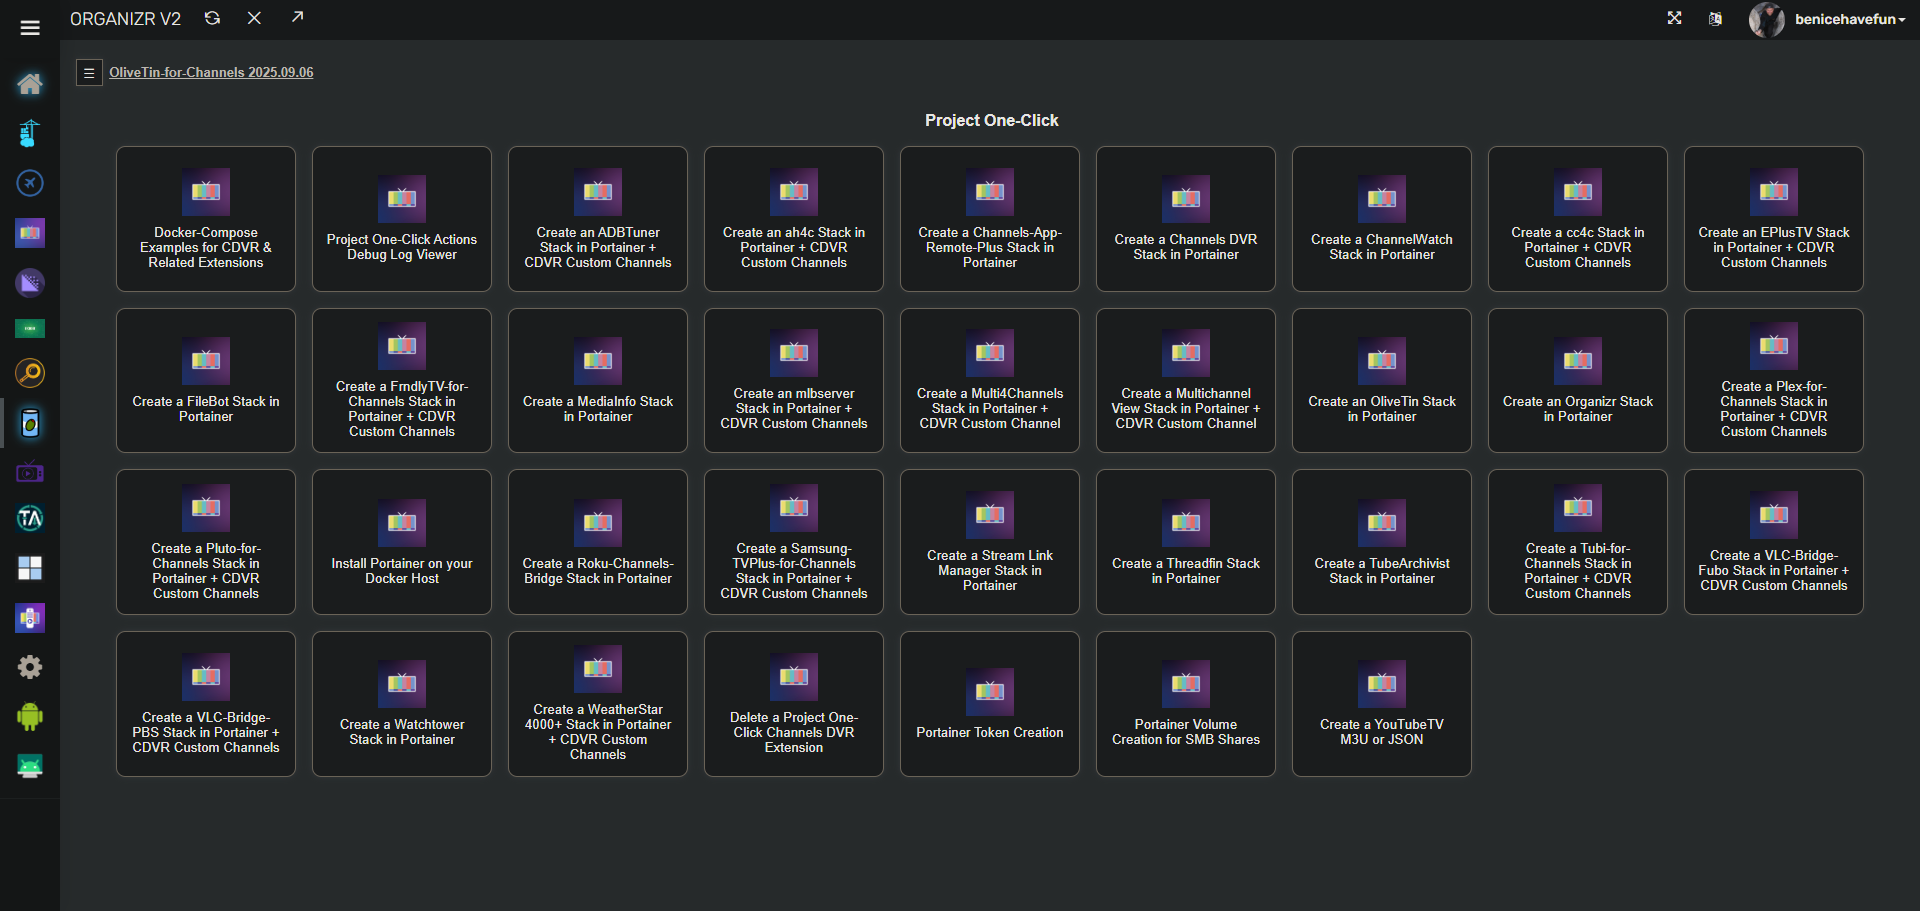Open the language translate icon
Screen dimensions: 1920x911
tap(1715, 19)
